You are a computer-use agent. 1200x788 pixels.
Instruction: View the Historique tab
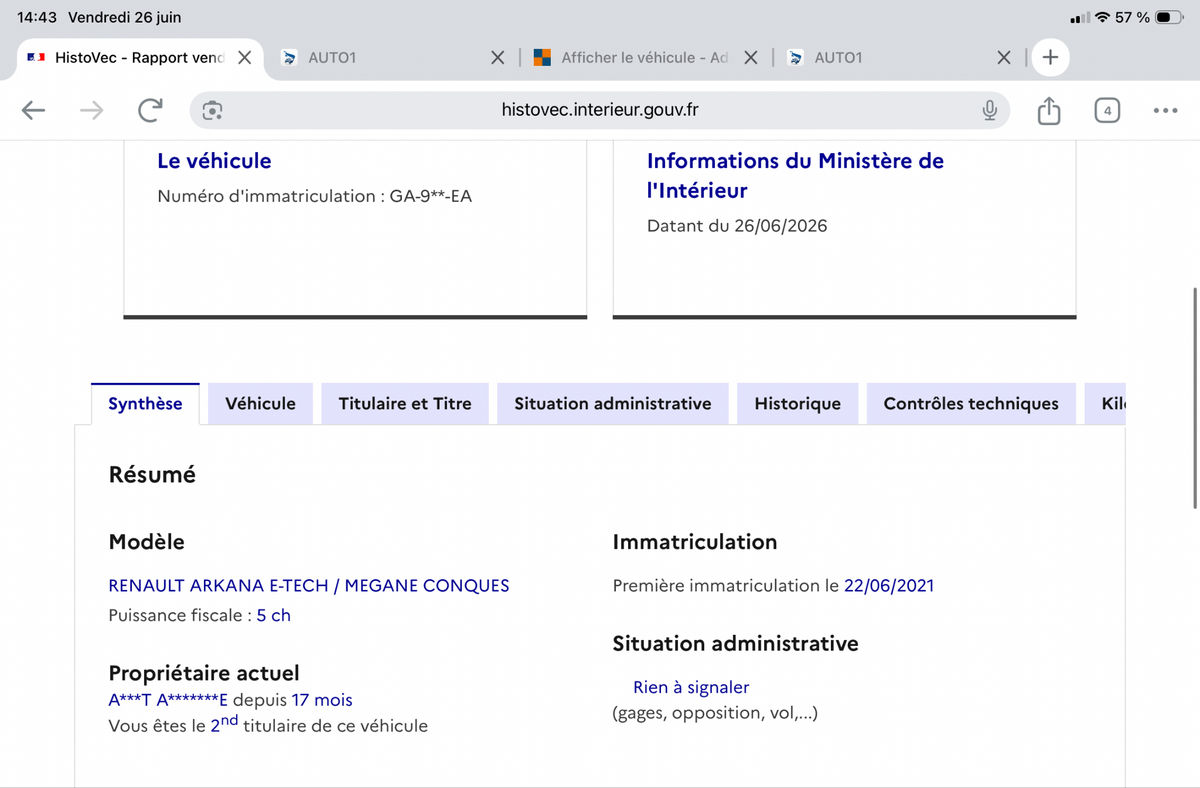point(798,404)
